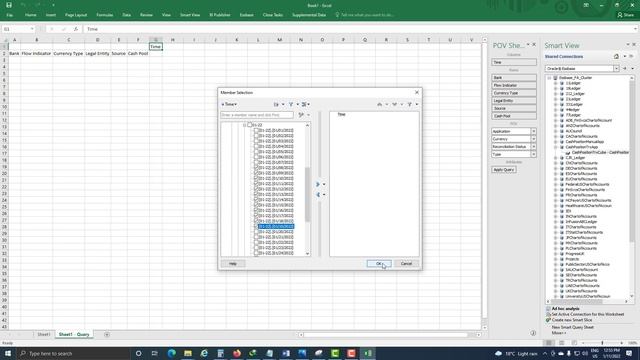Click the member options icon in left toolbar
The image size is (640, 360).
(304, 104)
